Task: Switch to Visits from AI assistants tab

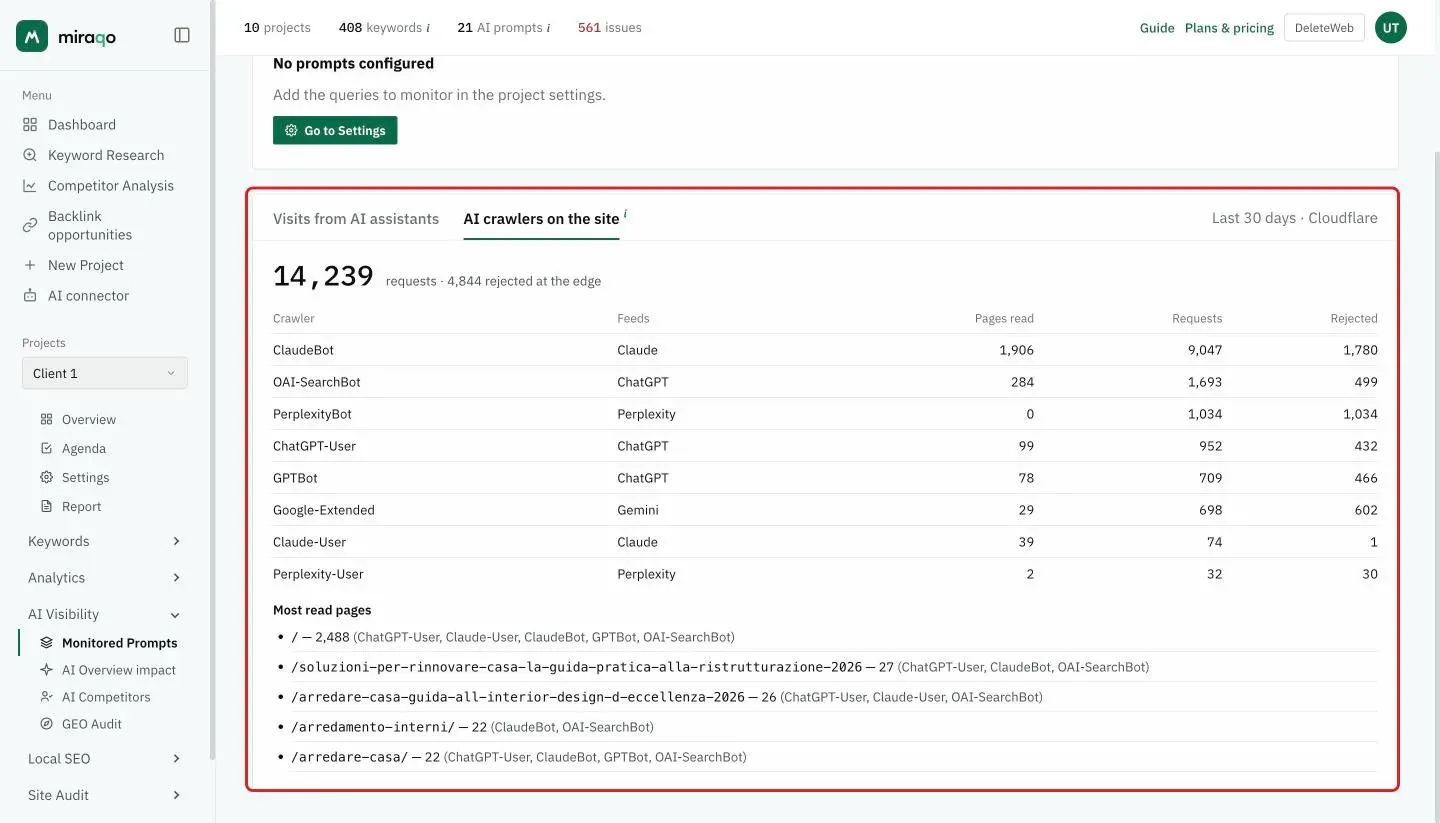Action: click(356, 218)
